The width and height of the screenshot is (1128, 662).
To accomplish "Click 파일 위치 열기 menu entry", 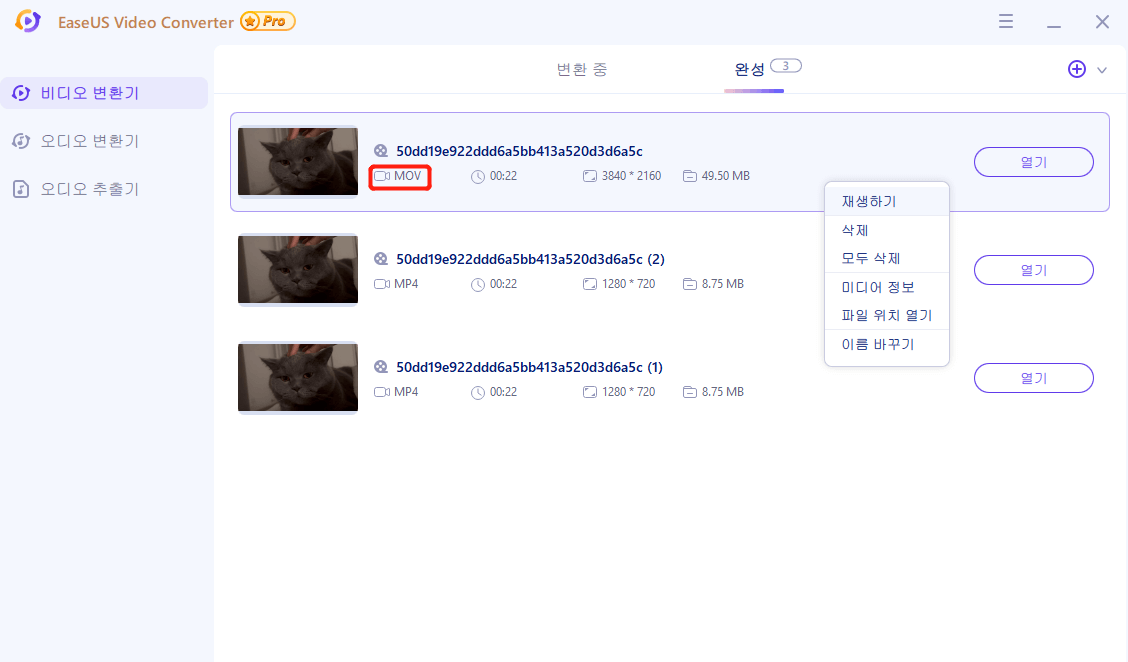I will pyautogui.click(x=885, y=315).
